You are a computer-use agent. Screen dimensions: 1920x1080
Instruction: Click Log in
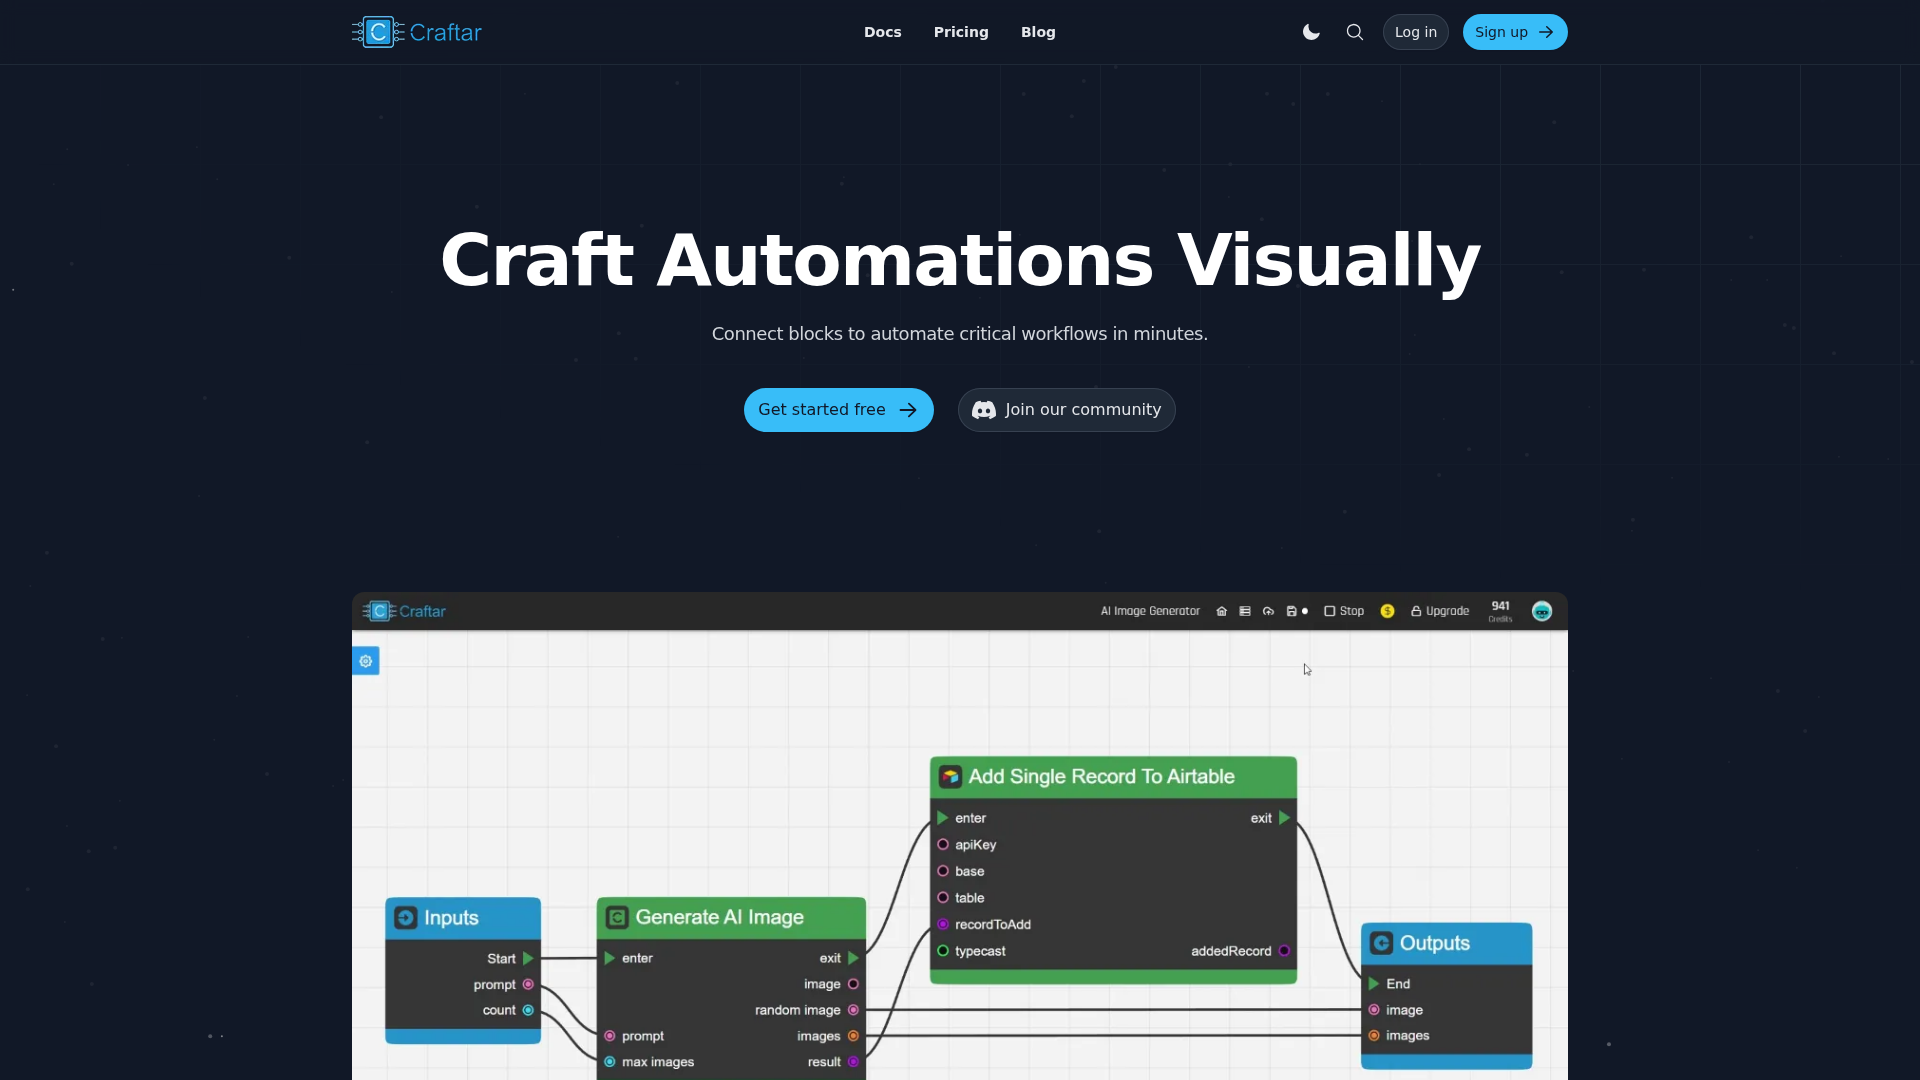(1415, 31)
